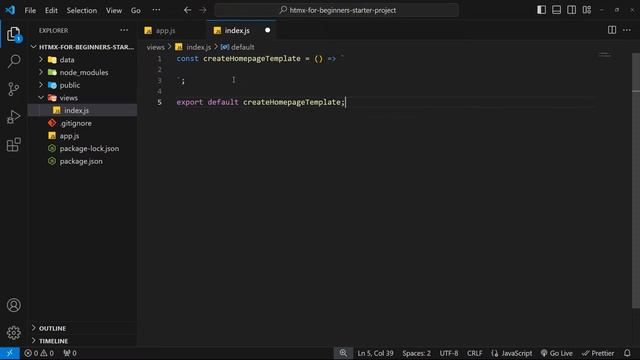Open the Customize Layout icon
Screen dimensions: 640x360
tap(587, 10)
